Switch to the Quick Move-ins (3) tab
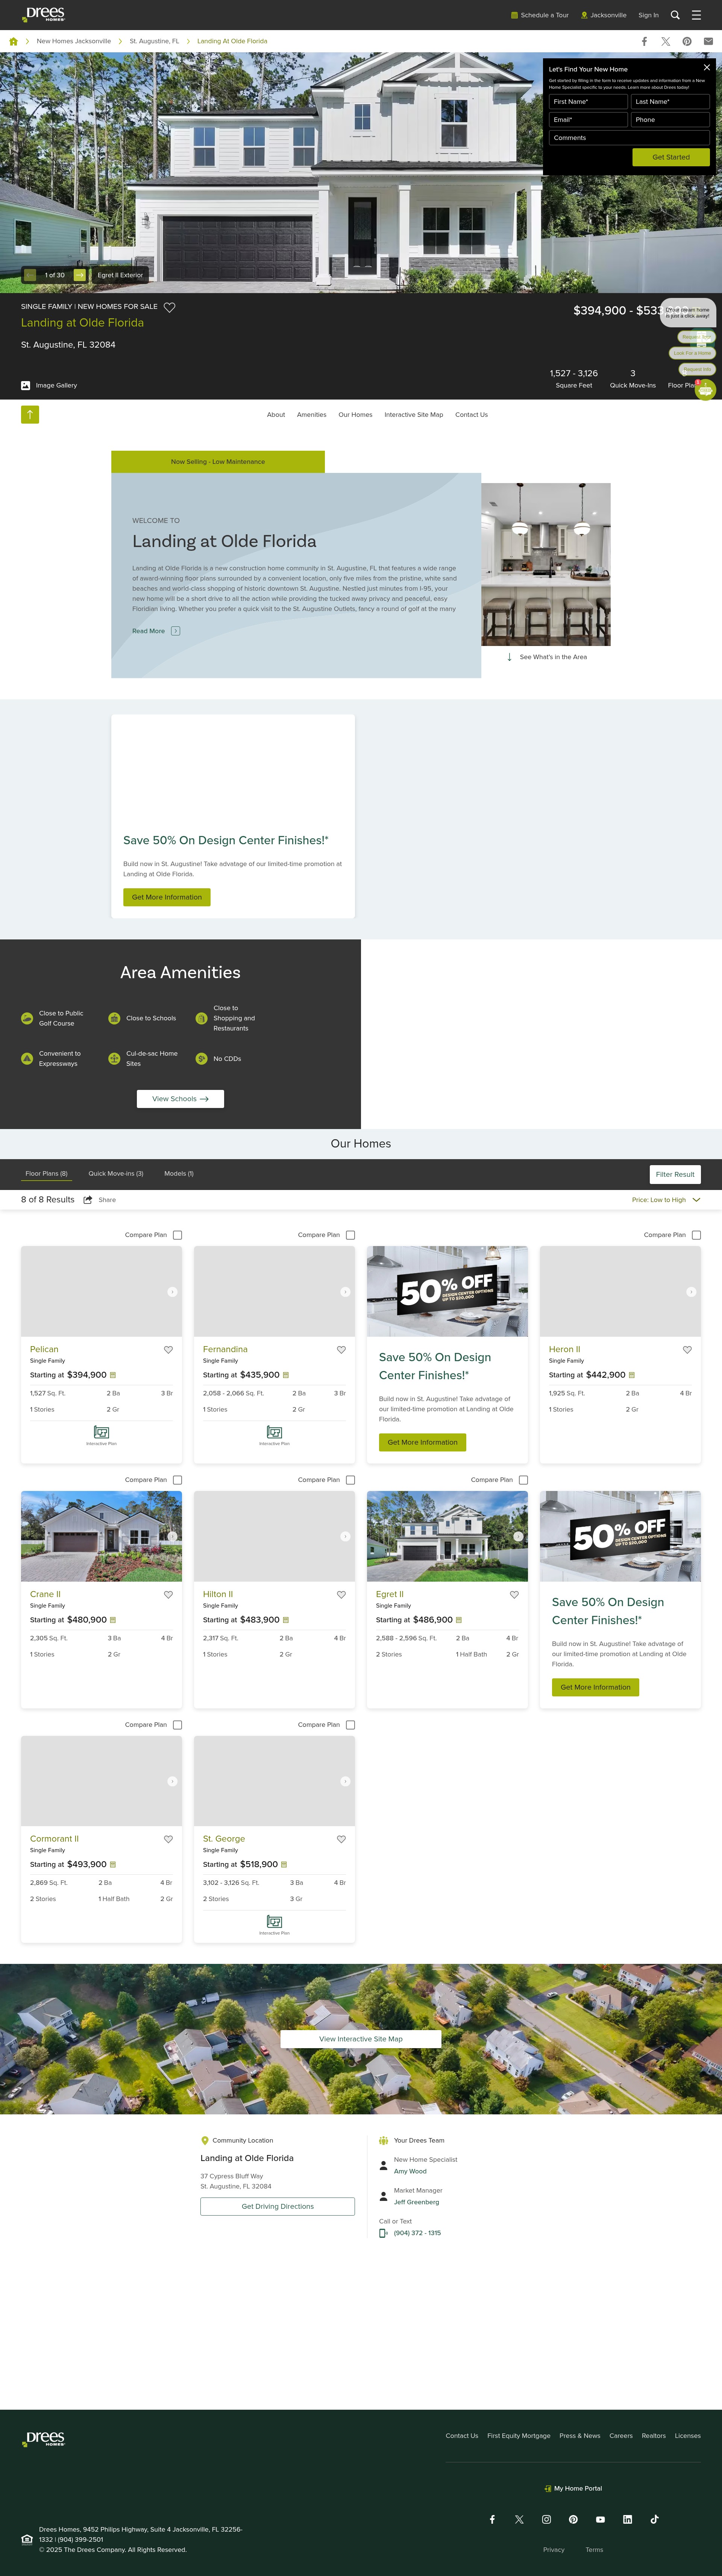The height and width of the screenshot is (2576, 722). [x=116, y=1174]
